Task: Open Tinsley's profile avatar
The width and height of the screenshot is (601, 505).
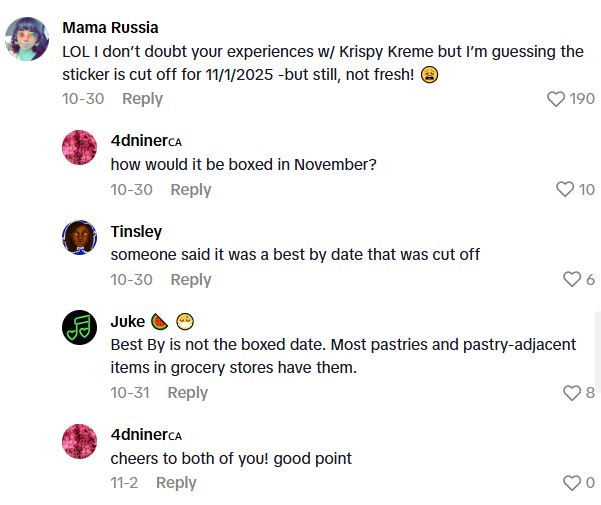Action: [80, 237]
